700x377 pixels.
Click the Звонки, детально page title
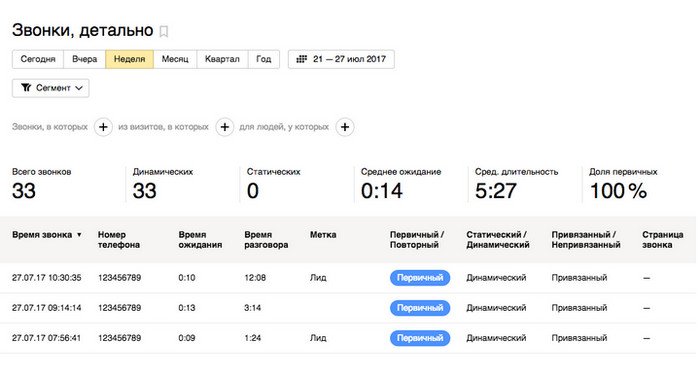[83, 30]
